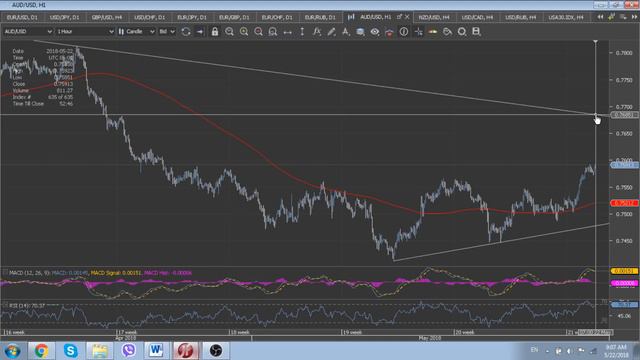Click the yellow MACD value tag
This screenshot has width=640, height=360.
(x=624, y=271)
